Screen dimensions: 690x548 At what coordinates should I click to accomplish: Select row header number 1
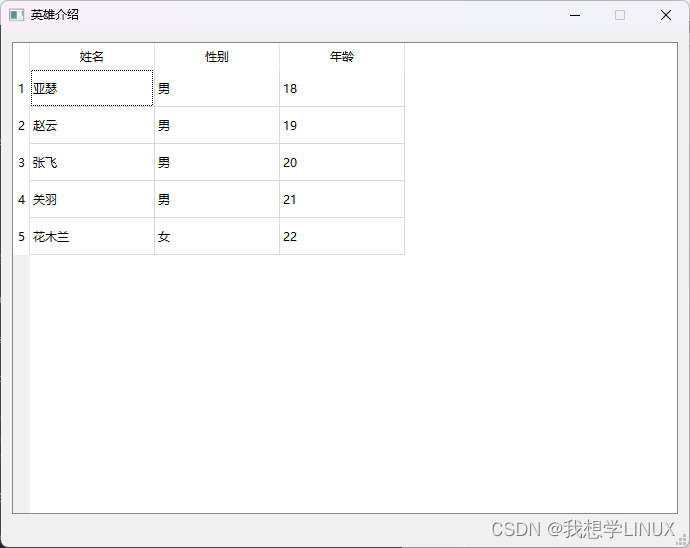point(21,88)
